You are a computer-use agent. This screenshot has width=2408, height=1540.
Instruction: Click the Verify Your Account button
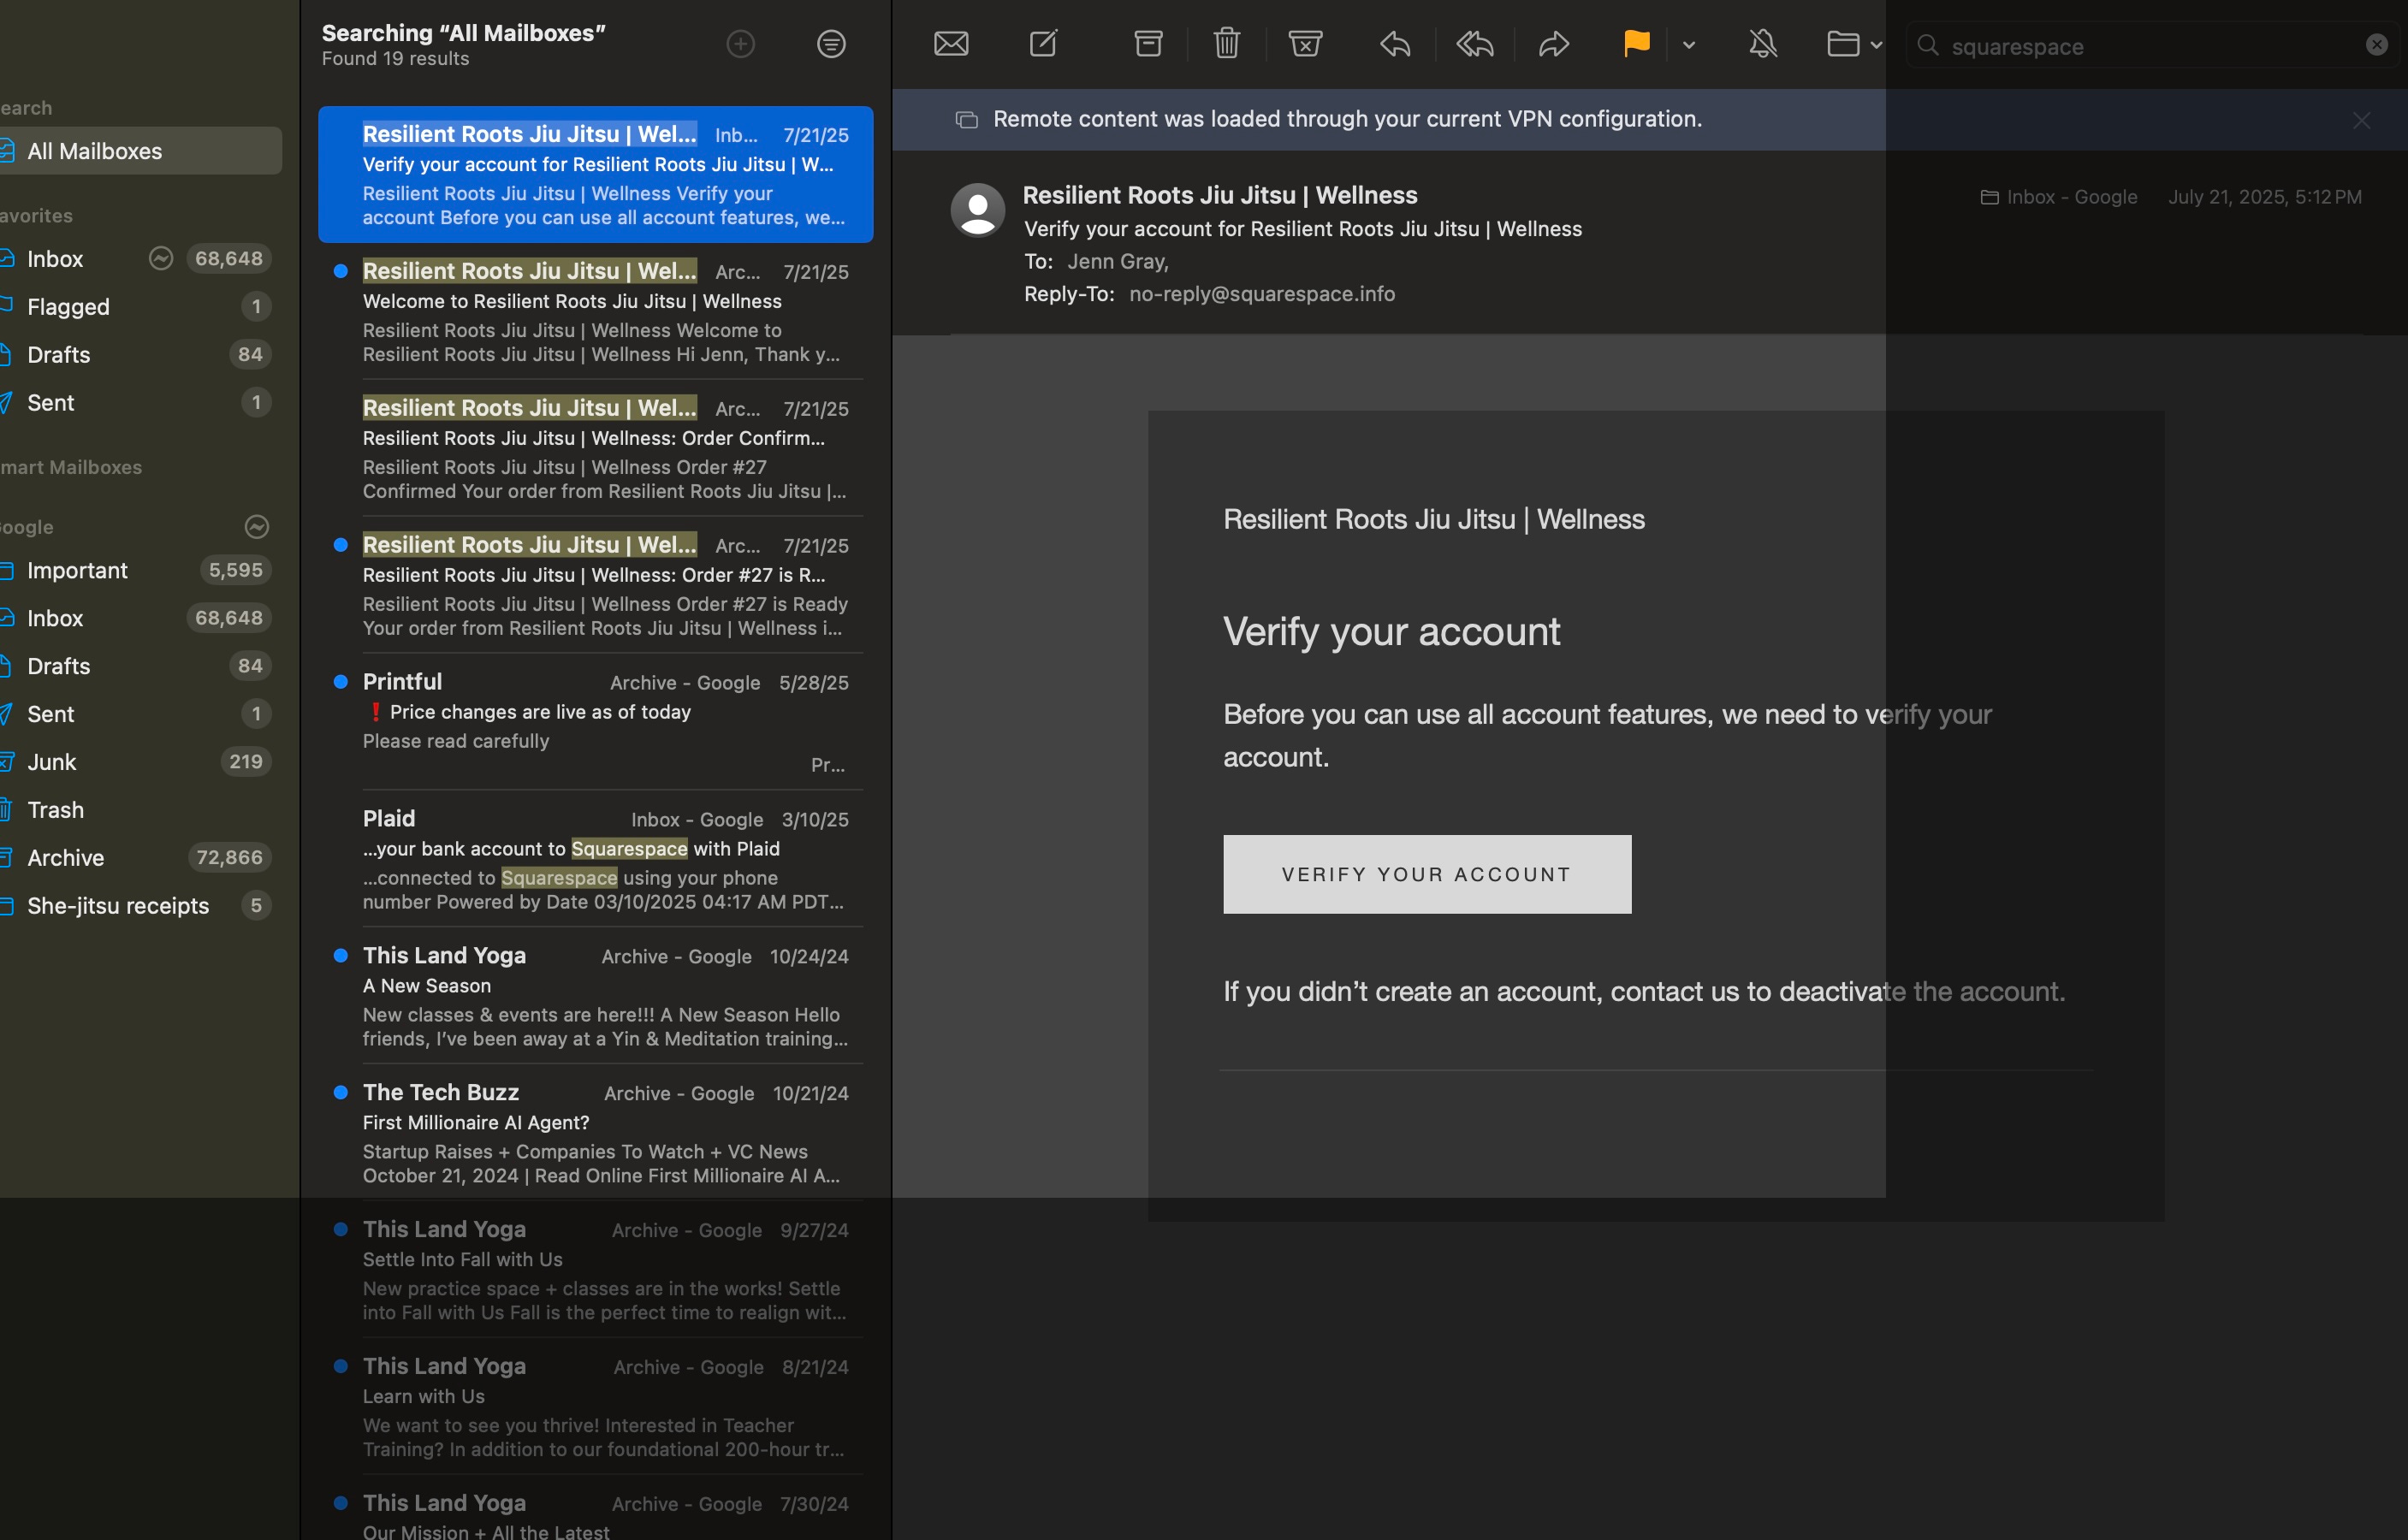(1427, 874)
